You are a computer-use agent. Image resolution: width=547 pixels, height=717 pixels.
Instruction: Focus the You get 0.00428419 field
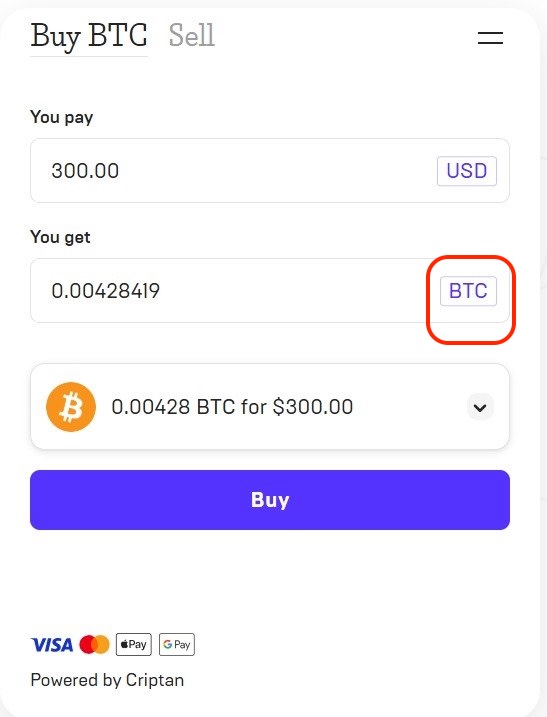pyautogui.click(x=270, y=290)
